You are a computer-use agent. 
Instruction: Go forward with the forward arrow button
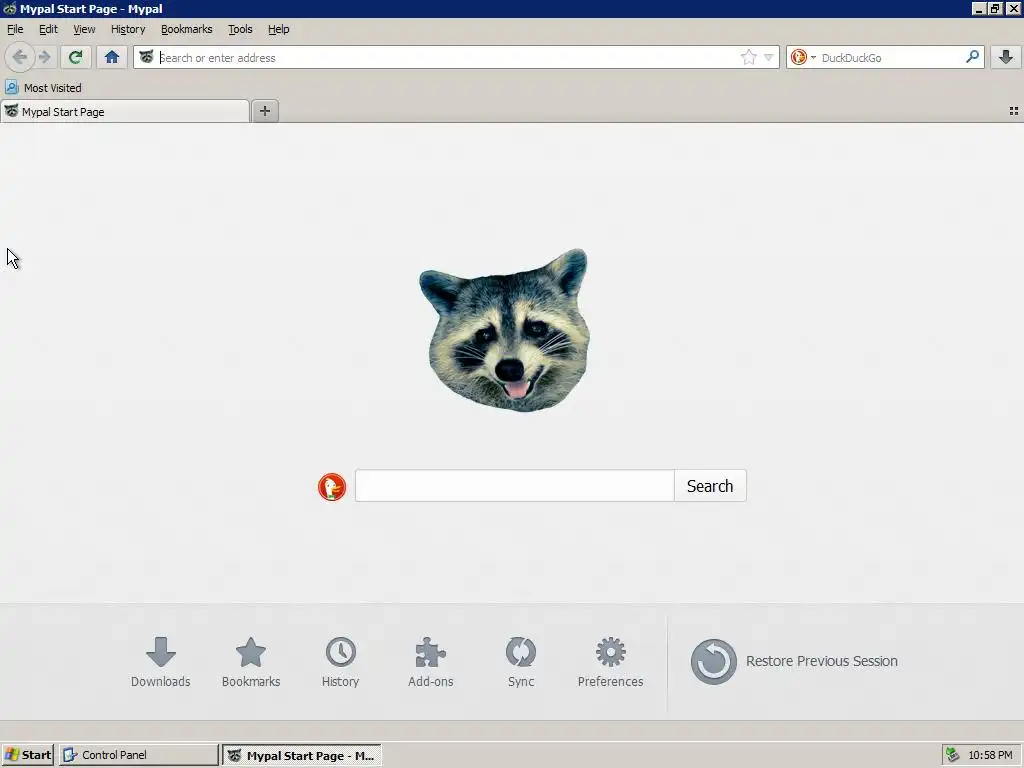coord(44,57)
